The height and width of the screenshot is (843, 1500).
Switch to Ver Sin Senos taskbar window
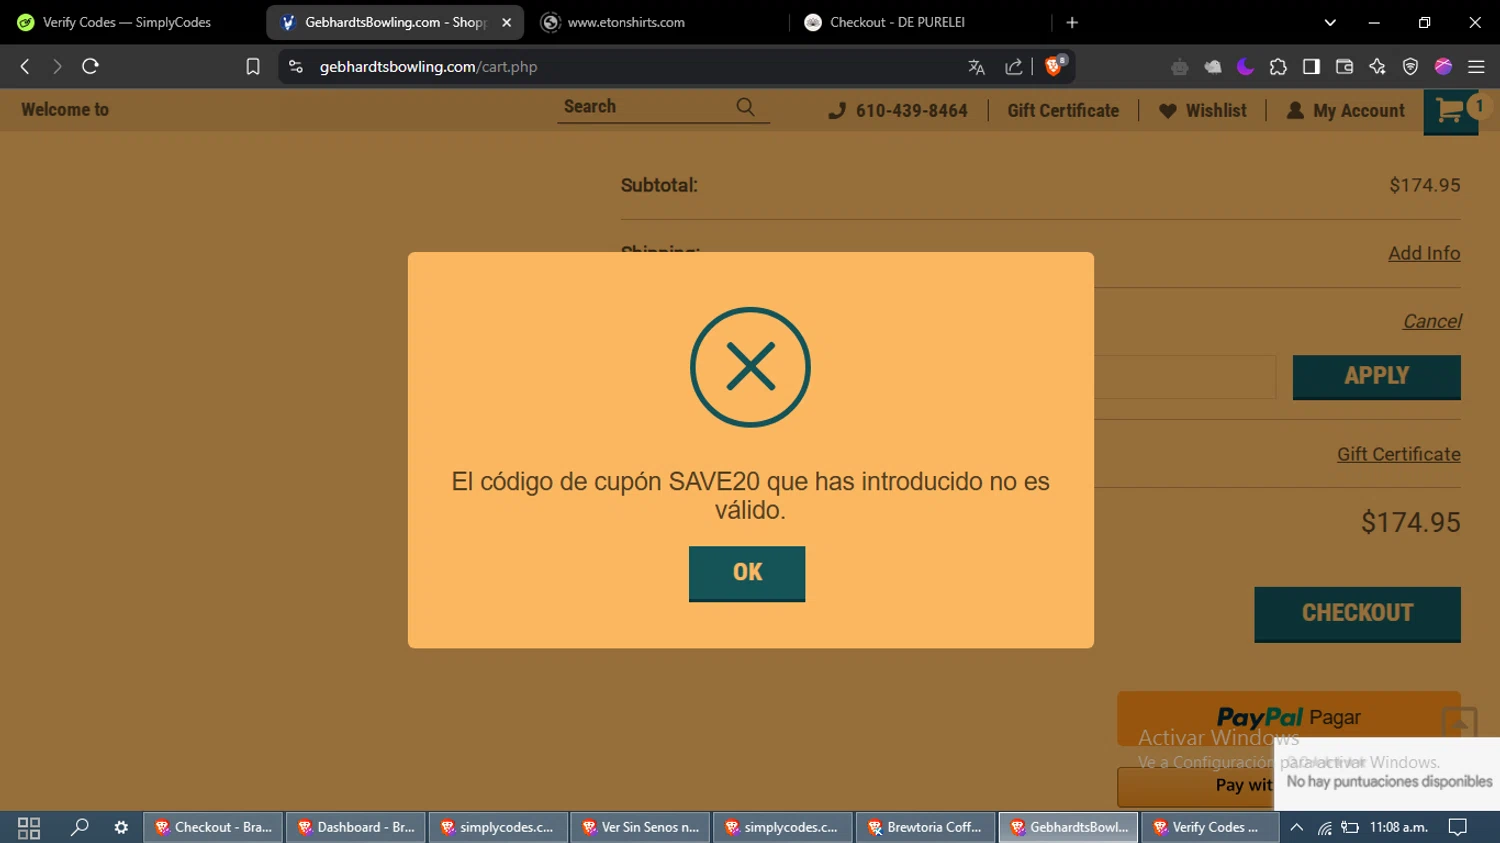640,827
